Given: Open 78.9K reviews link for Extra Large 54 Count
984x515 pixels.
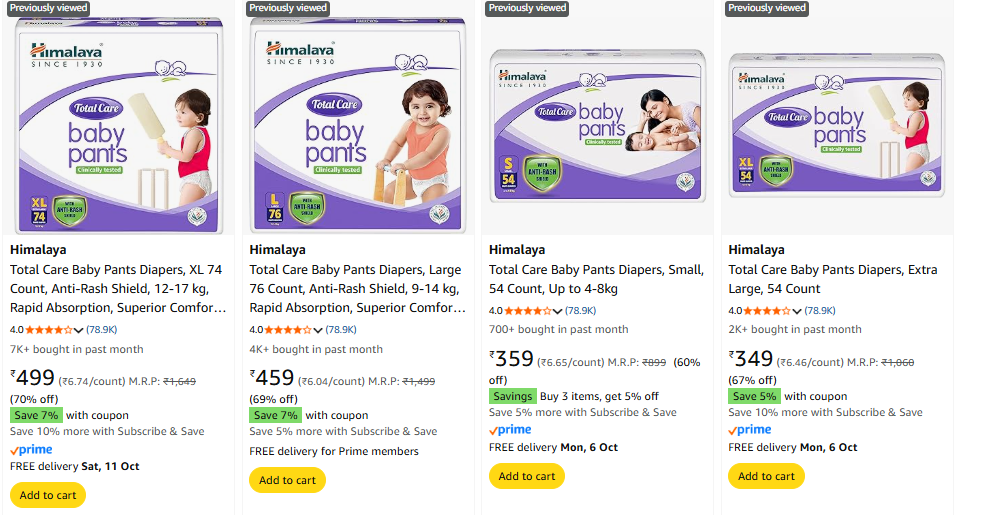Looking at the screenshot, I should [820, 311].
